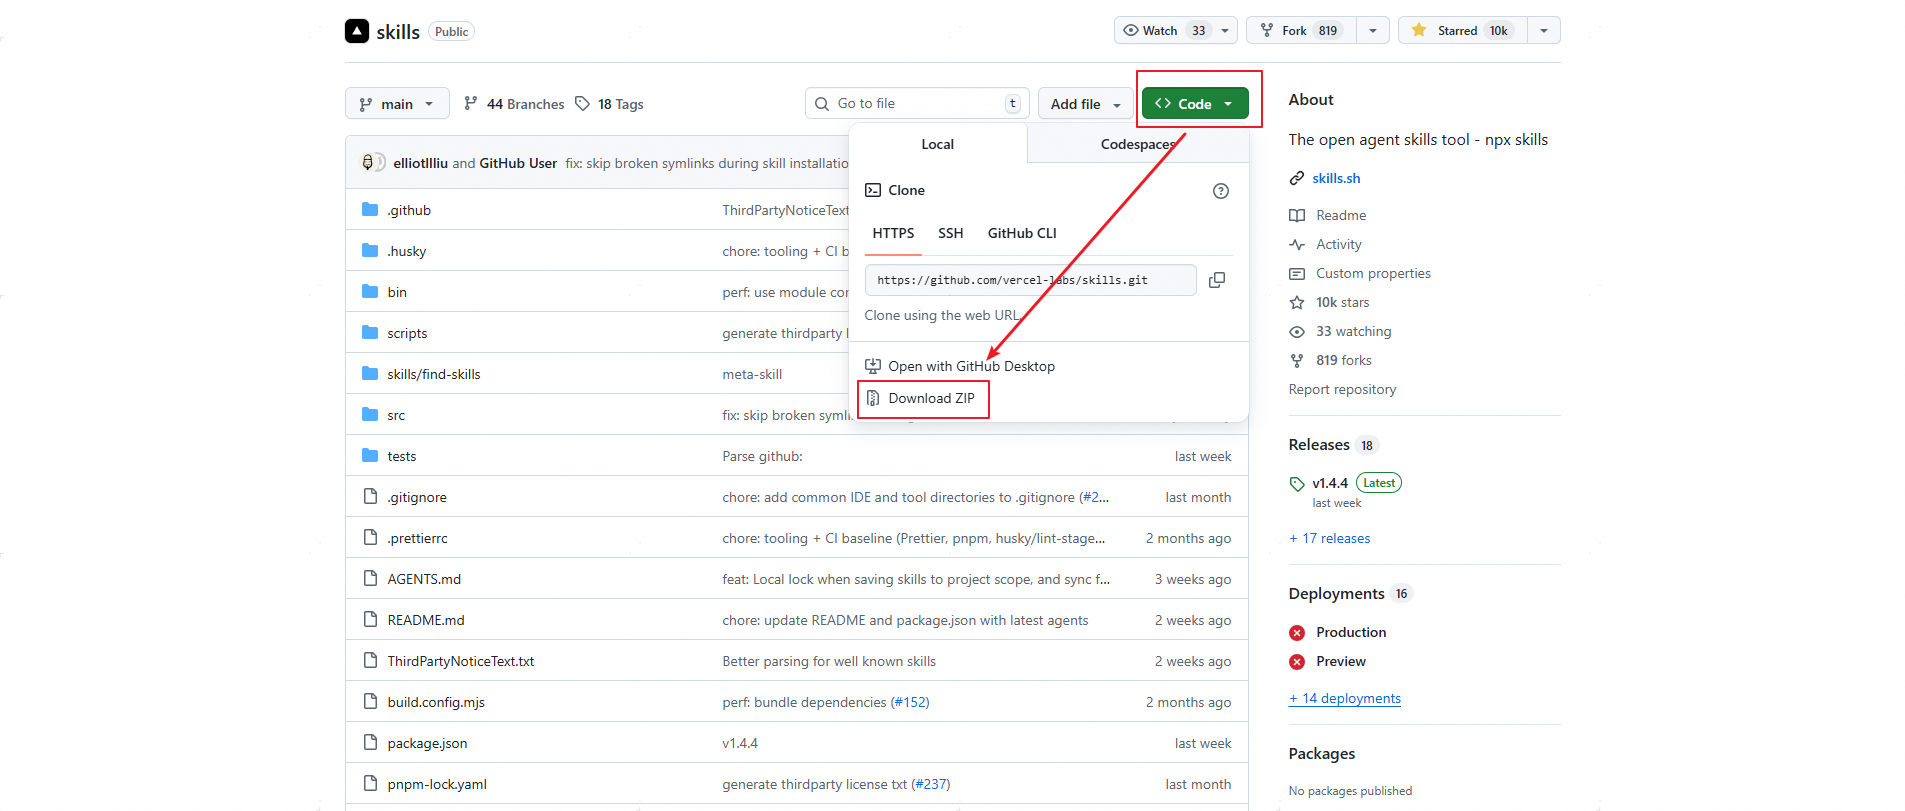Image resolution: width=1905 pixels, height=811 pixels.
Task: Click the v1.4.4 release tag icon
Action: 1297,484
